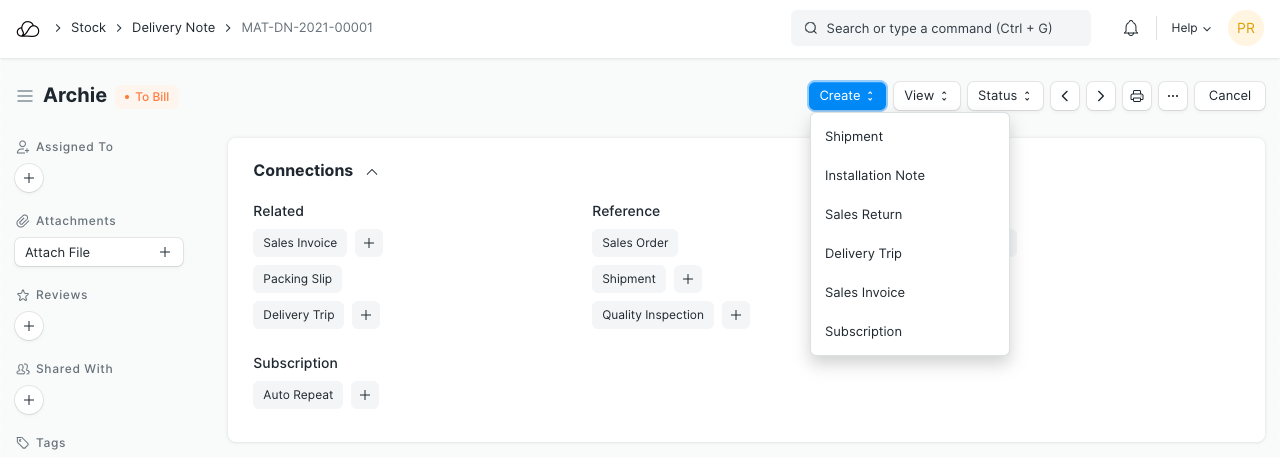Print this delivery note via printer icon
This screenshot has height=457, width=1280.
(1137, 96)
